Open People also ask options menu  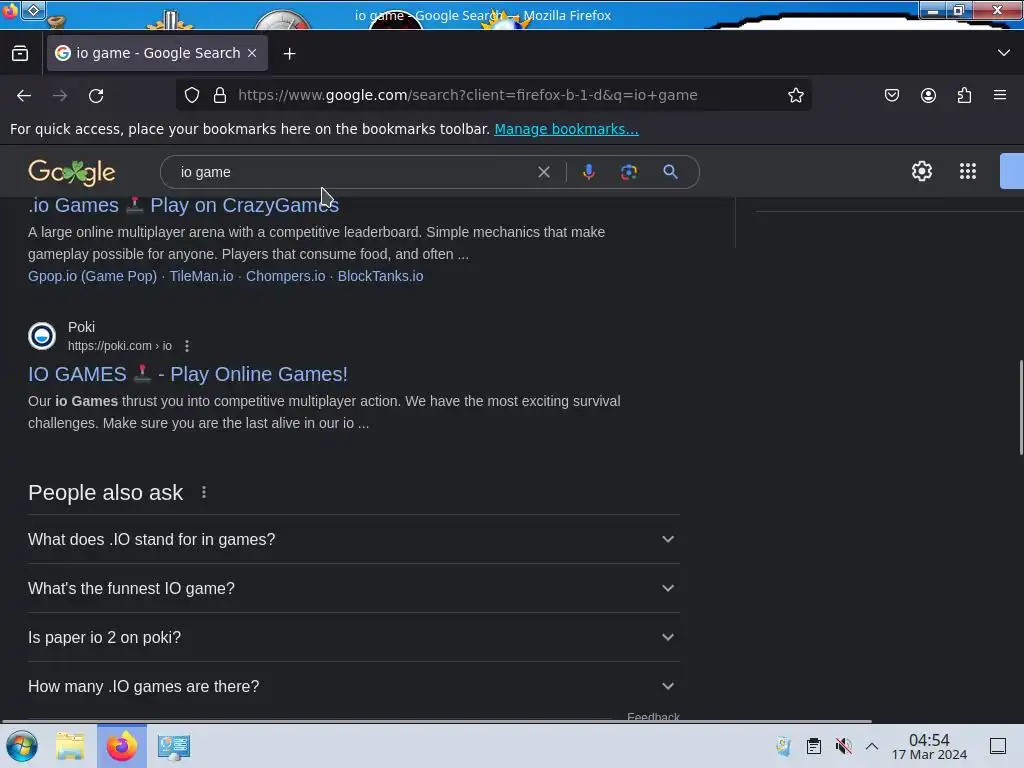point(204,492)
